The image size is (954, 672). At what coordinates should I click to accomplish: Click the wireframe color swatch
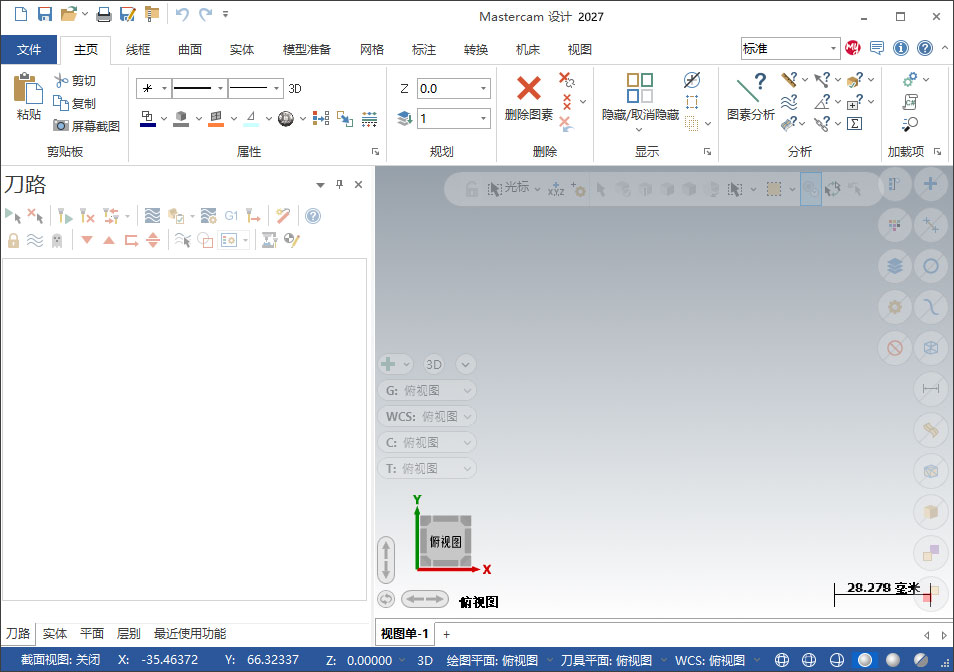pos(148,118)
